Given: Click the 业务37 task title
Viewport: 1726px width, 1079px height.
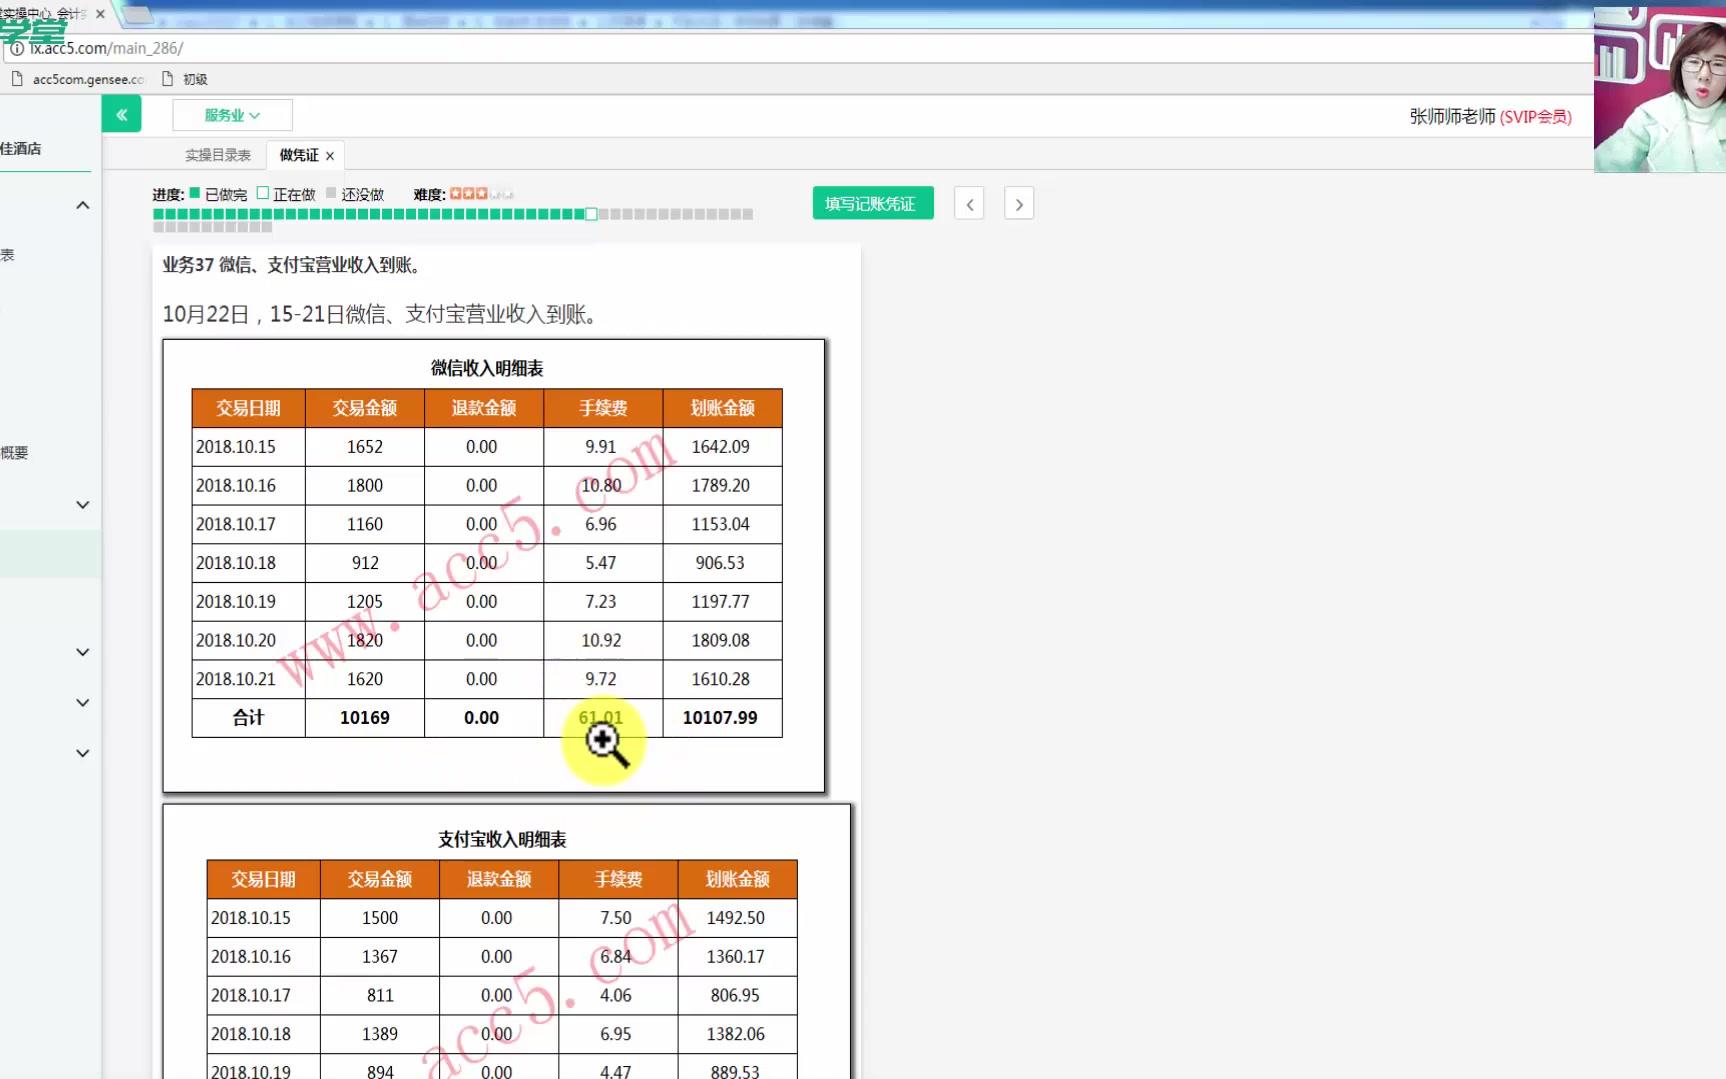Looking at the screenshot, I should (x=293, y=265).
